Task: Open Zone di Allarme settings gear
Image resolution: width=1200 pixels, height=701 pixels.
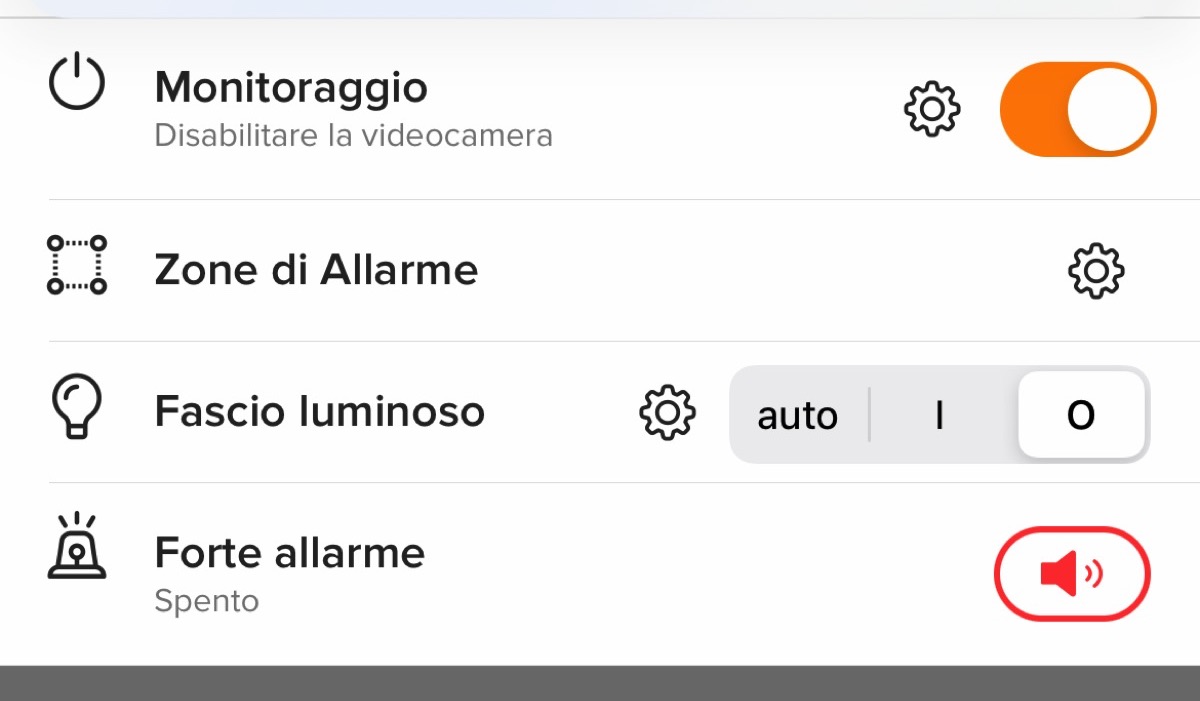Action: point(1096,270)
